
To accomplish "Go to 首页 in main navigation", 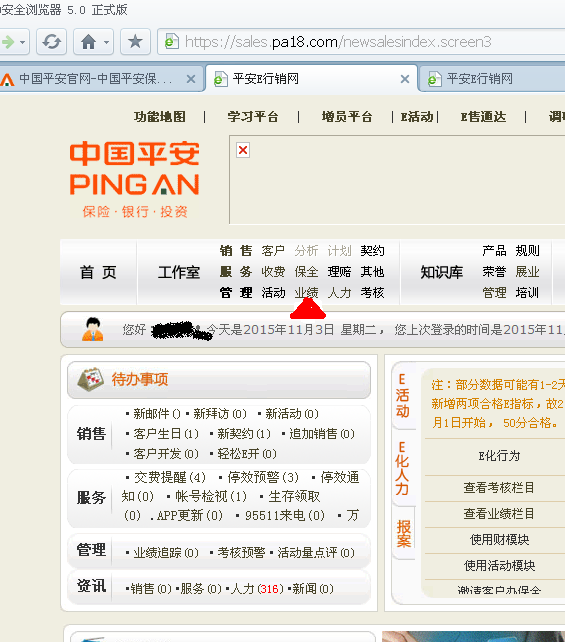I will (x=98, y=272).
